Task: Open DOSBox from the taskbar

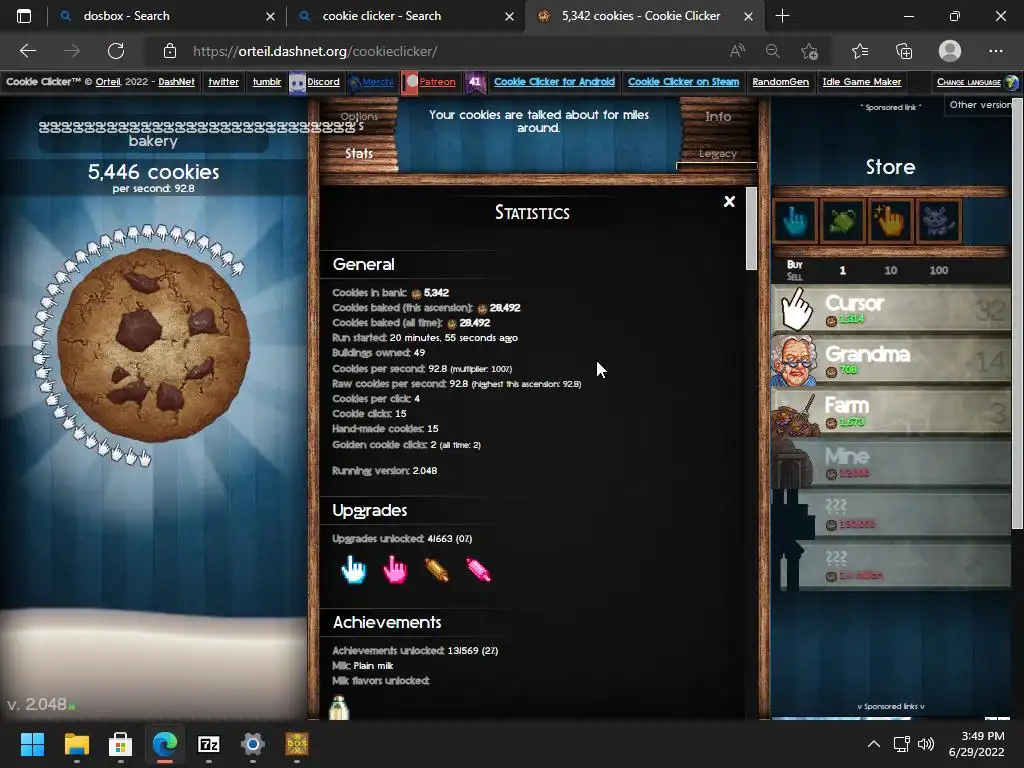Action: [x=297, y=744]
